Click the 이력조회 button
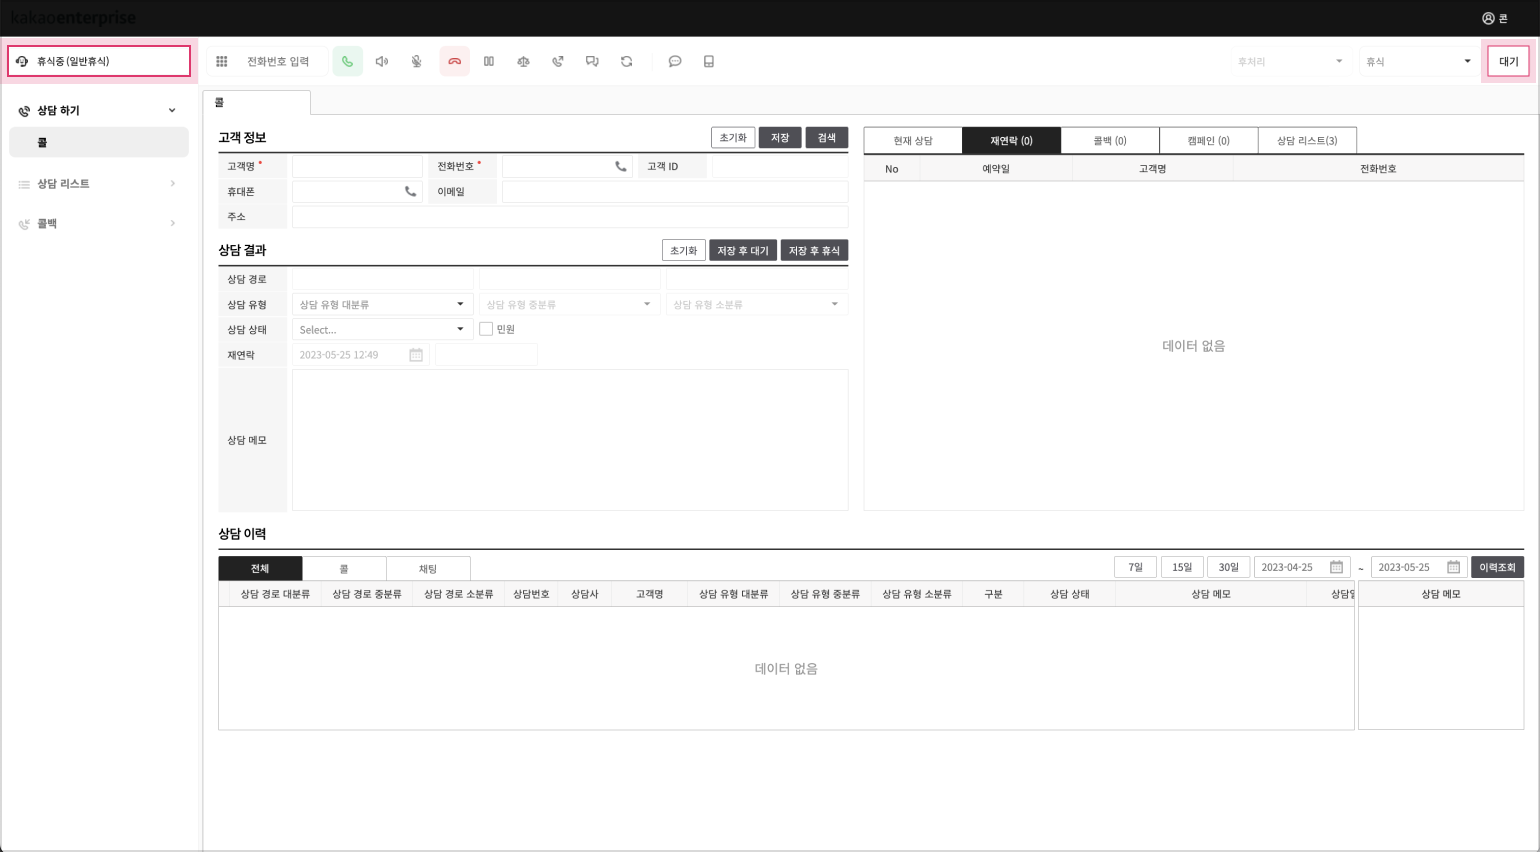Viewport: 1540px width, 852px height. 1497,567
